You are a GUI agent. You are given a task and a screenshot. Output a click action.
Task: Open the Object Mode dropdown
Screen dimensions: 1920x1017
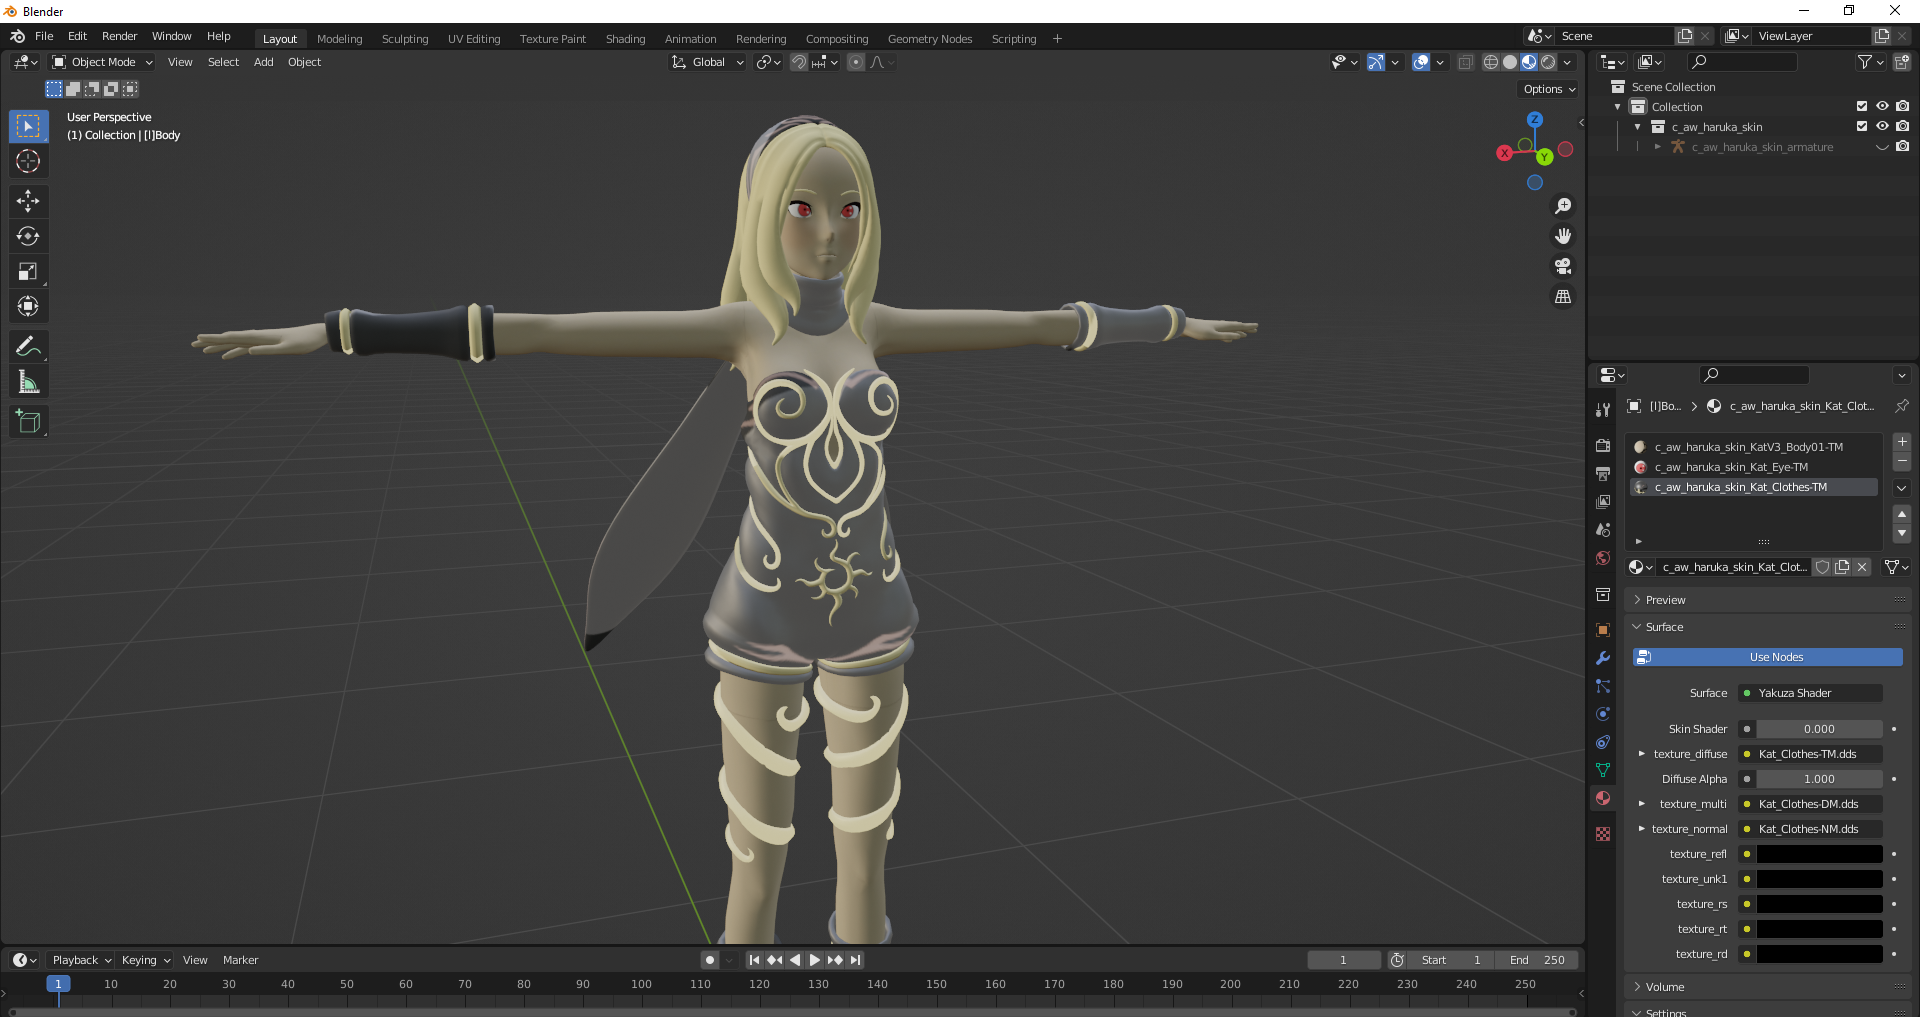[103, 62]
